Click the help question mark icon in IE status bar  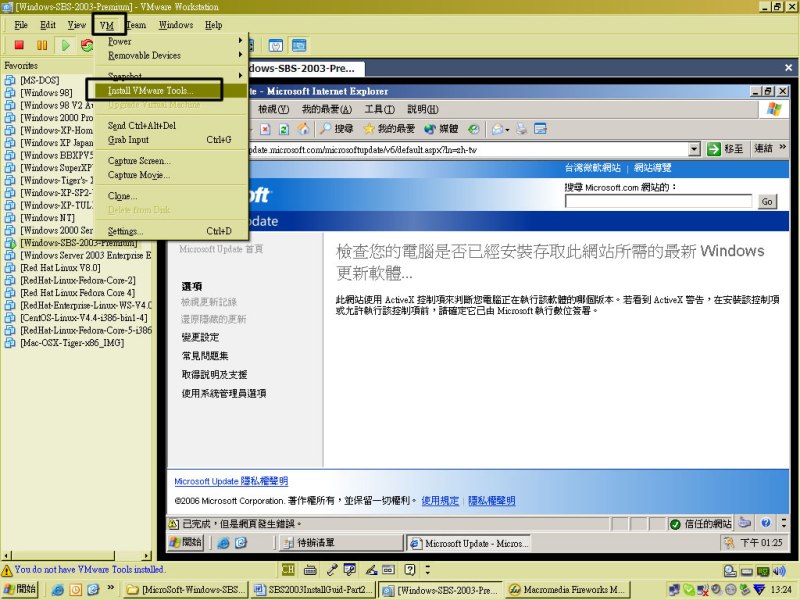(766, 523)
